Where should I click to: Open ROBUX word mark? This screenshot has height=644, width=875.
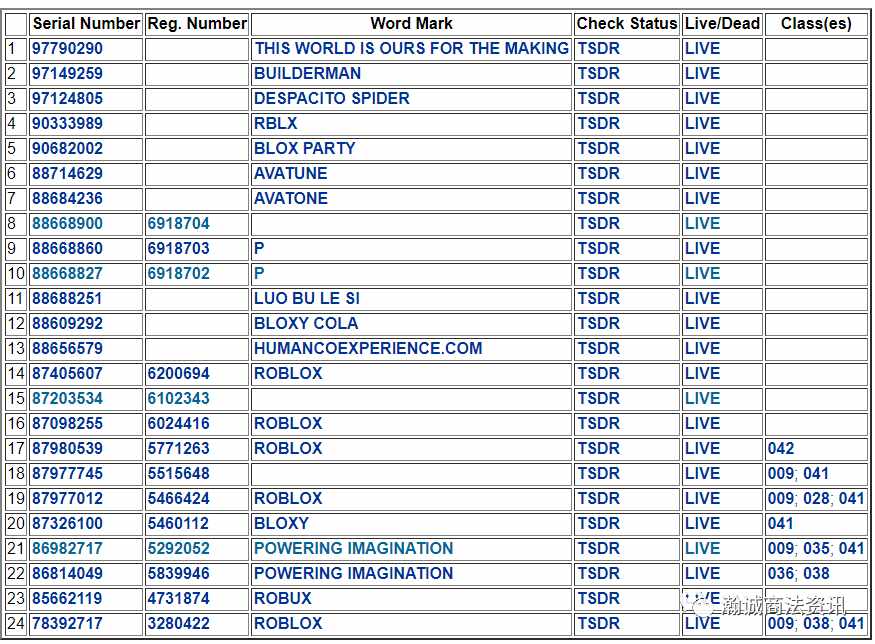pyautogui.click(x=282, y=598)
